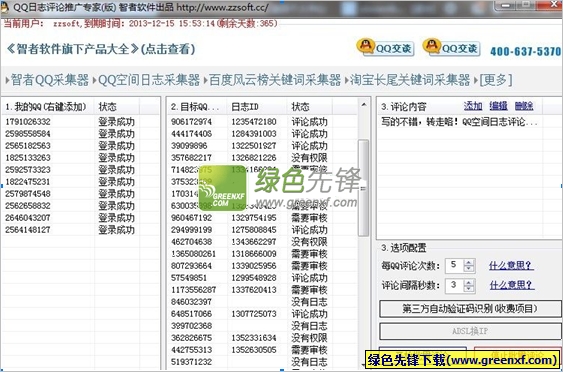Click 添加 link in comment content panel
Image resolution: width=563 pixels, height=372 pixels.
(x=473, y=106)
